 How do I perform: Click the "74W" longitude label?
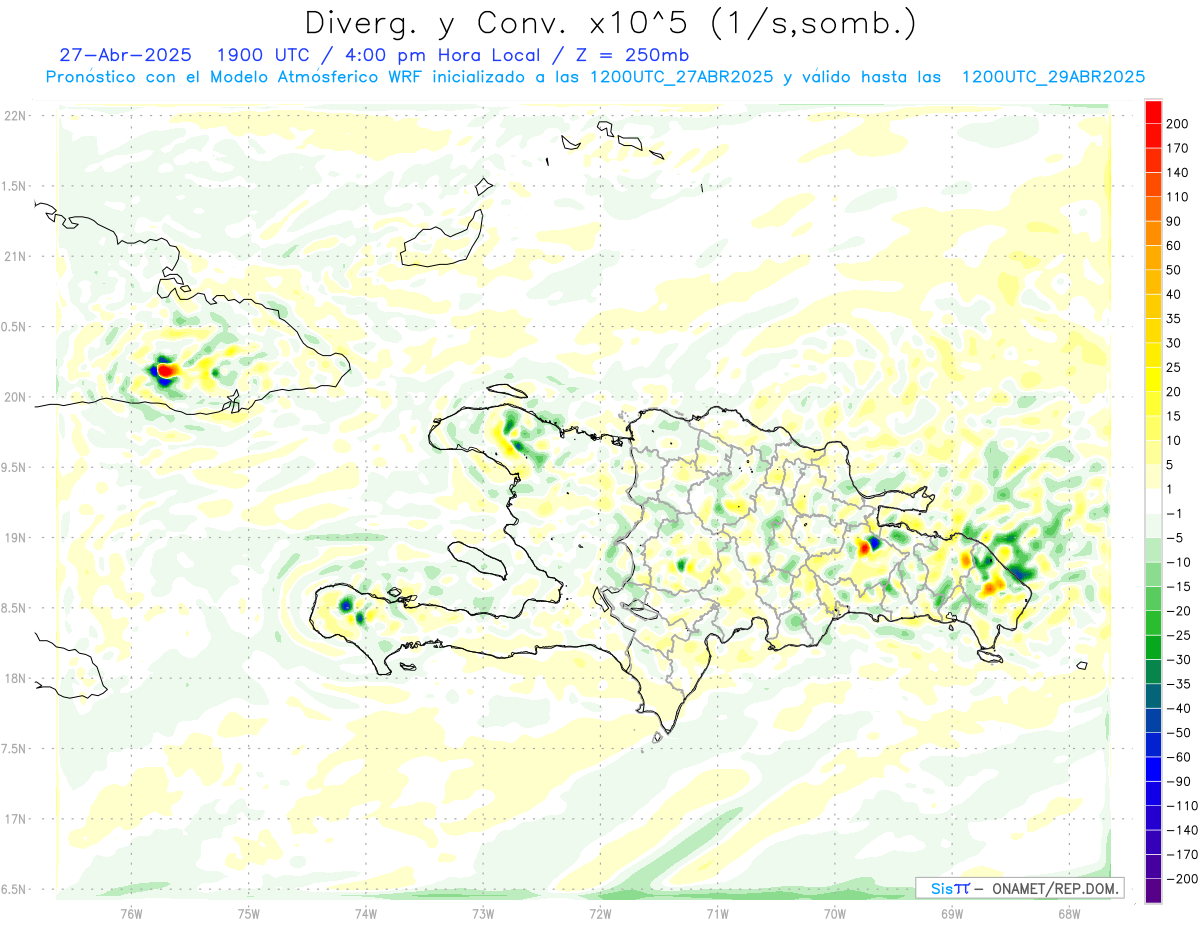pyautogui.click(x=366, y=912)
